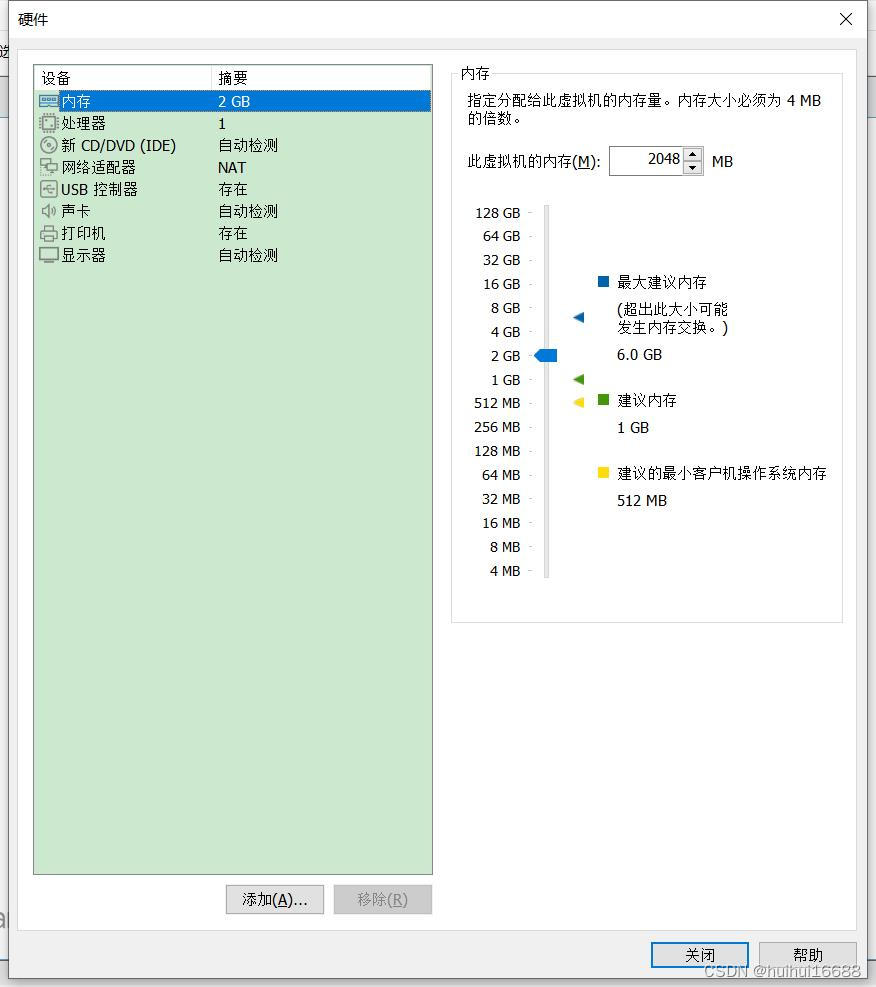This screenshot has height=987, width=876.
Task: Click the green legend square for 建议内存
Action: (603, 400)
